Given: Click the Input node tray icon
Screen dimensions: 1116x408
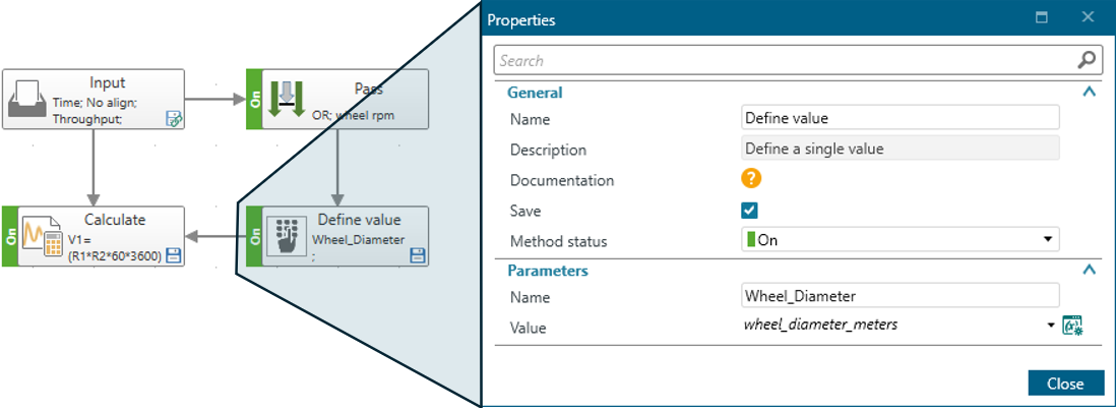Looking at the screenshot, I should coord(28,99).
